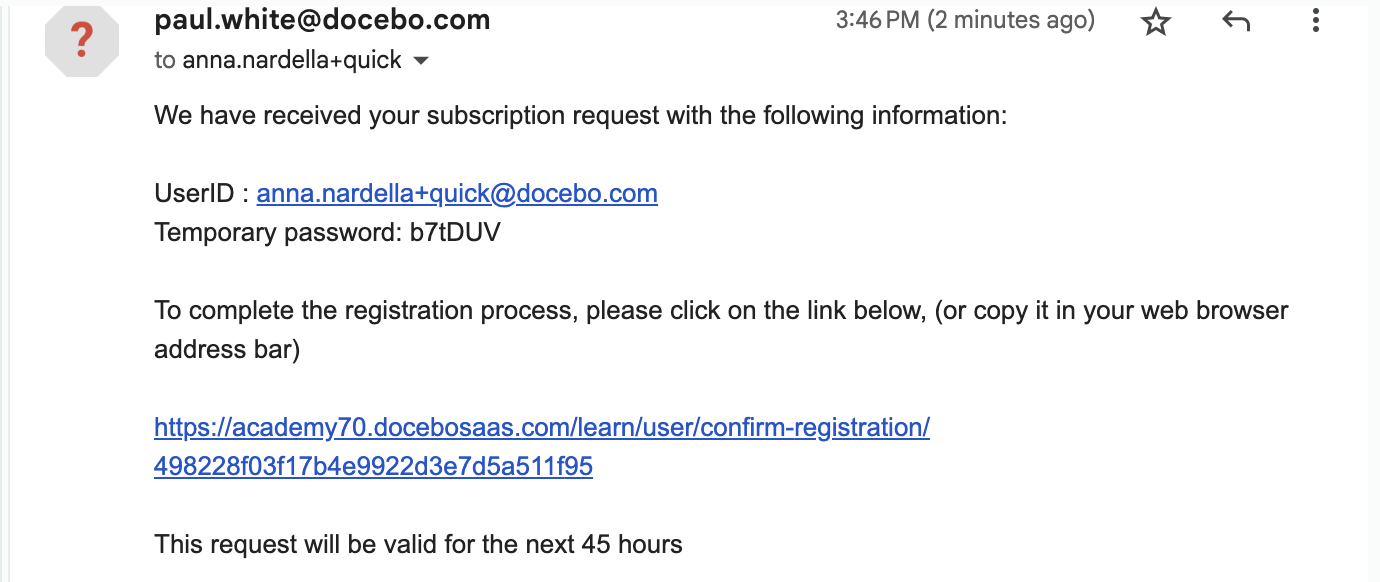Viewport: 1380px width, 582px height.
Task: Click the "to anna.nardella+quick" recipient text
Action: (278, 60)
